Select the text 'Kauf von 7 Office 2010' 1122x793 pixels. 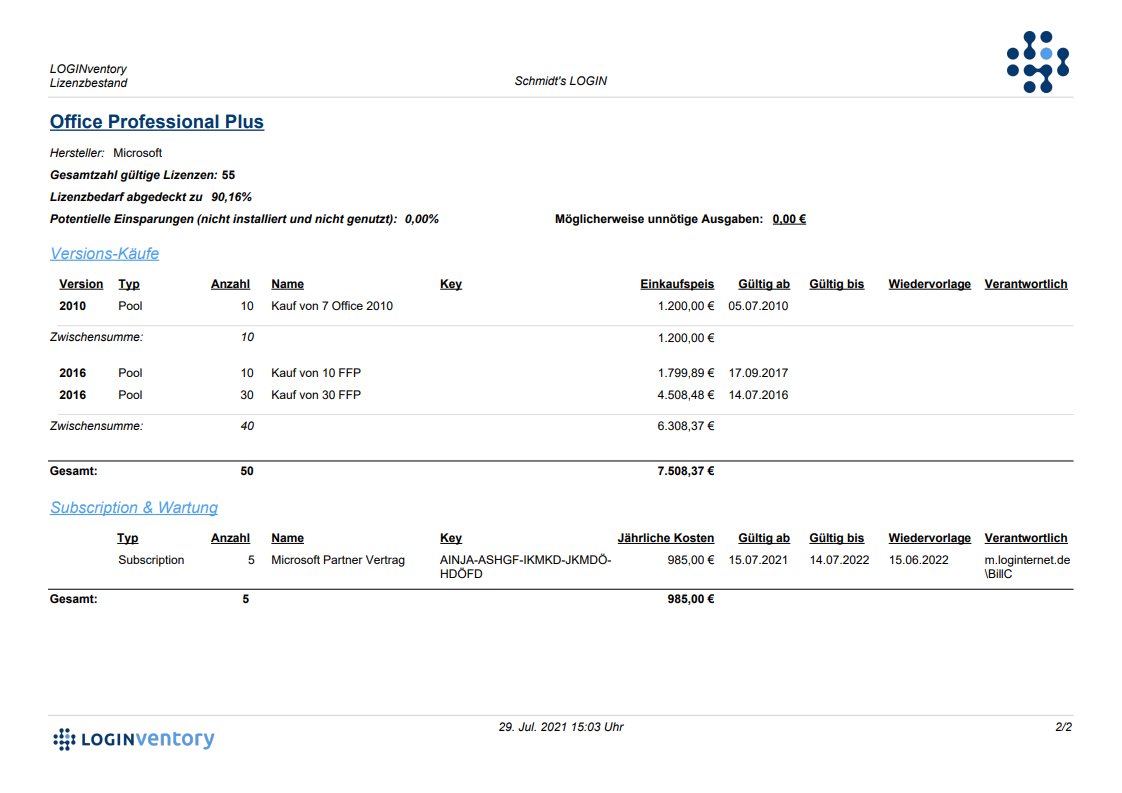pos(332,306)
